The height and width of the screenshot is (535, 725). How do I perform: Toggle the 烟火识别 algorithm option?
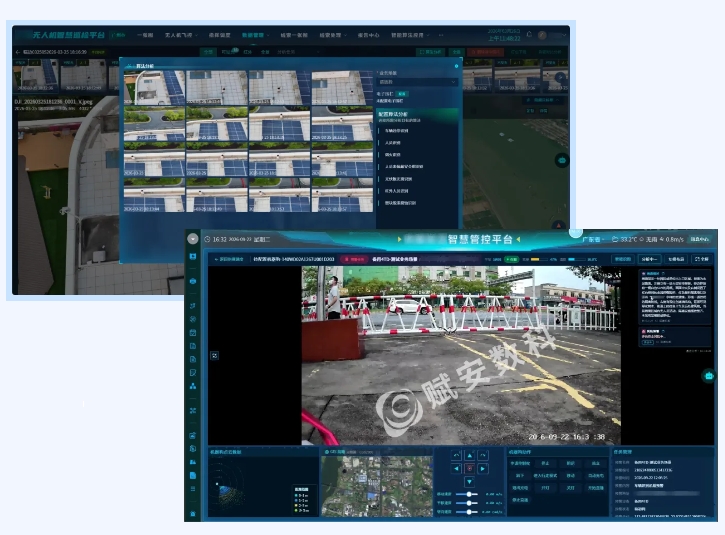393,155
